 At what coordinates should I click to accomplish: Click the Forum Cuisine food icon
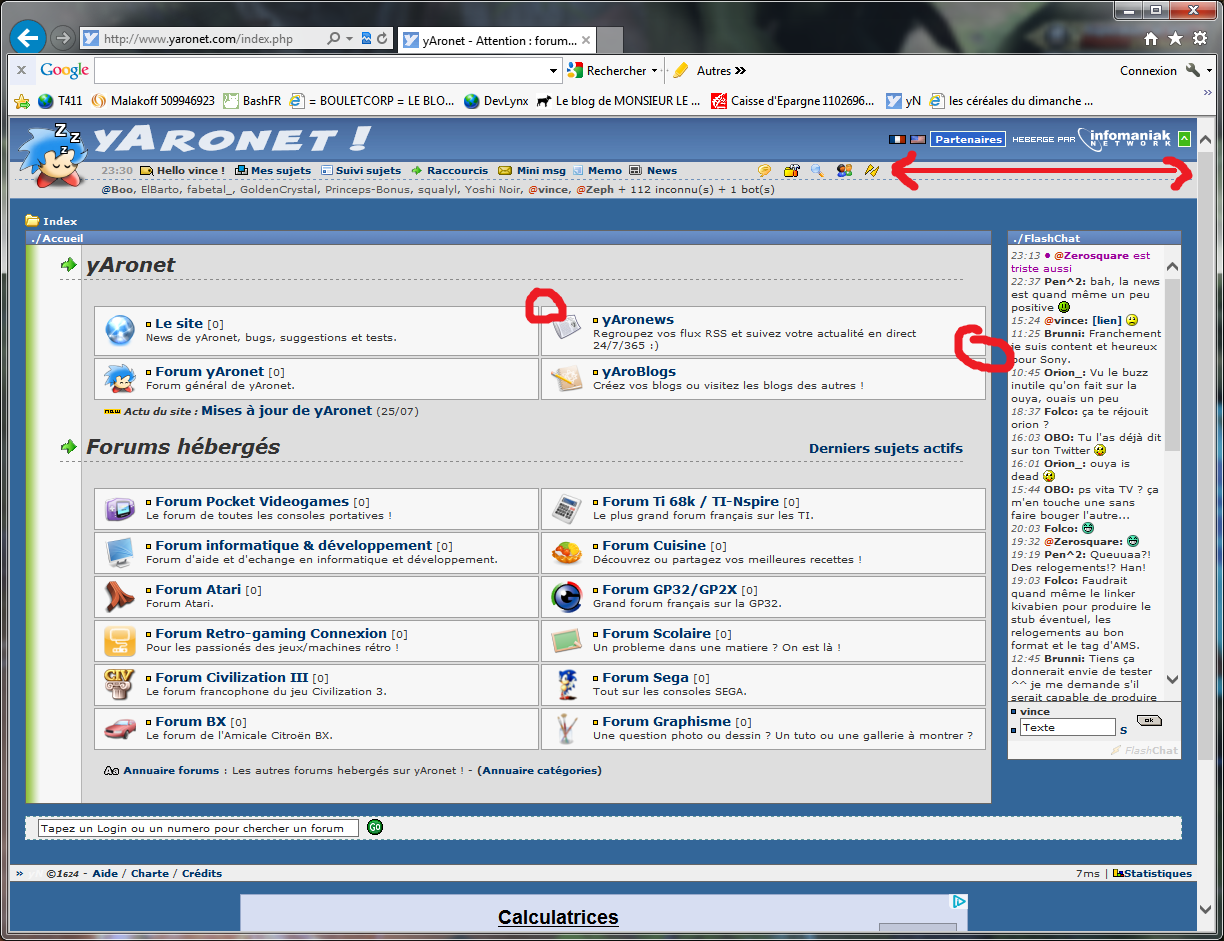tap(567, 552)
